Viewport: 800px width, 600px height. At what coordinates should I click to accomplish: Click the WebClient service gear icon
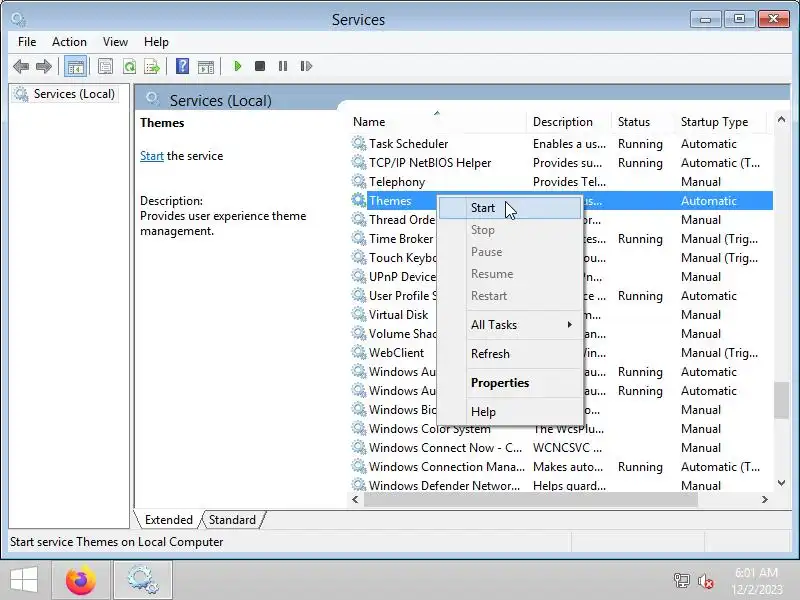point(359,352)
